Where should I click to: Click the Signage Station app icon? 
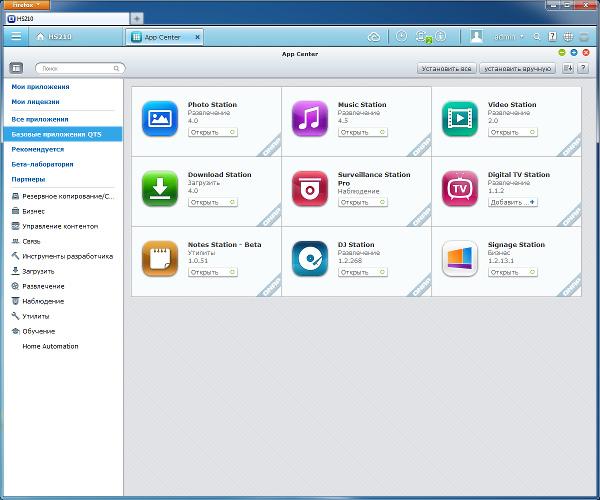[460, 258]
